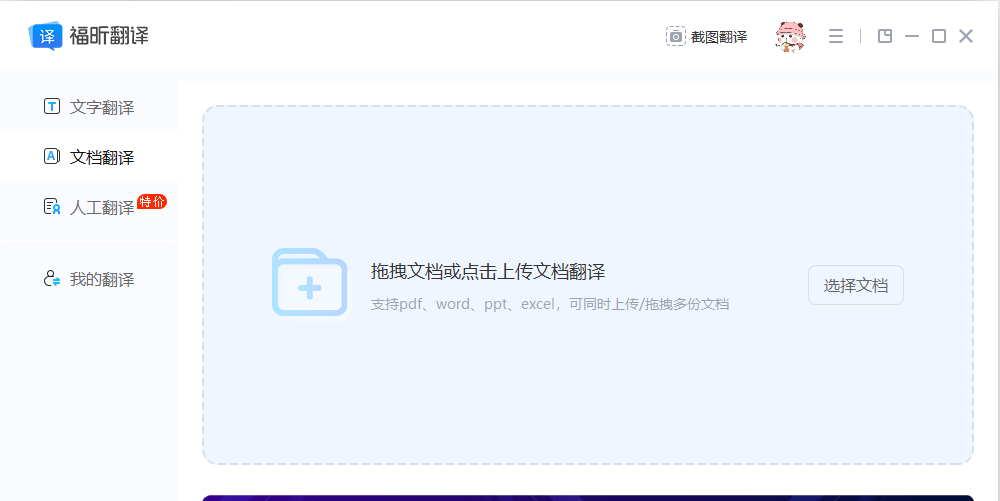Switch to 文字翻译 tab

(x=89, y=106)
